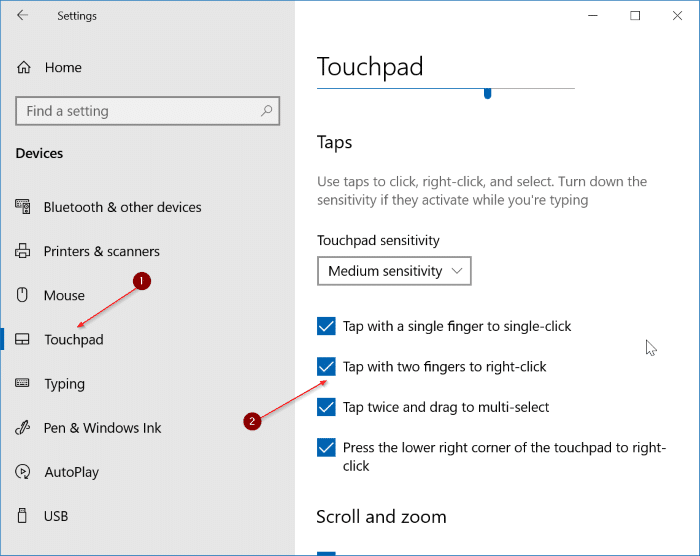Uncheck Press the lower right corner checkbox
The height and width of the screenshot is (556, 700).
click(326, 447)
